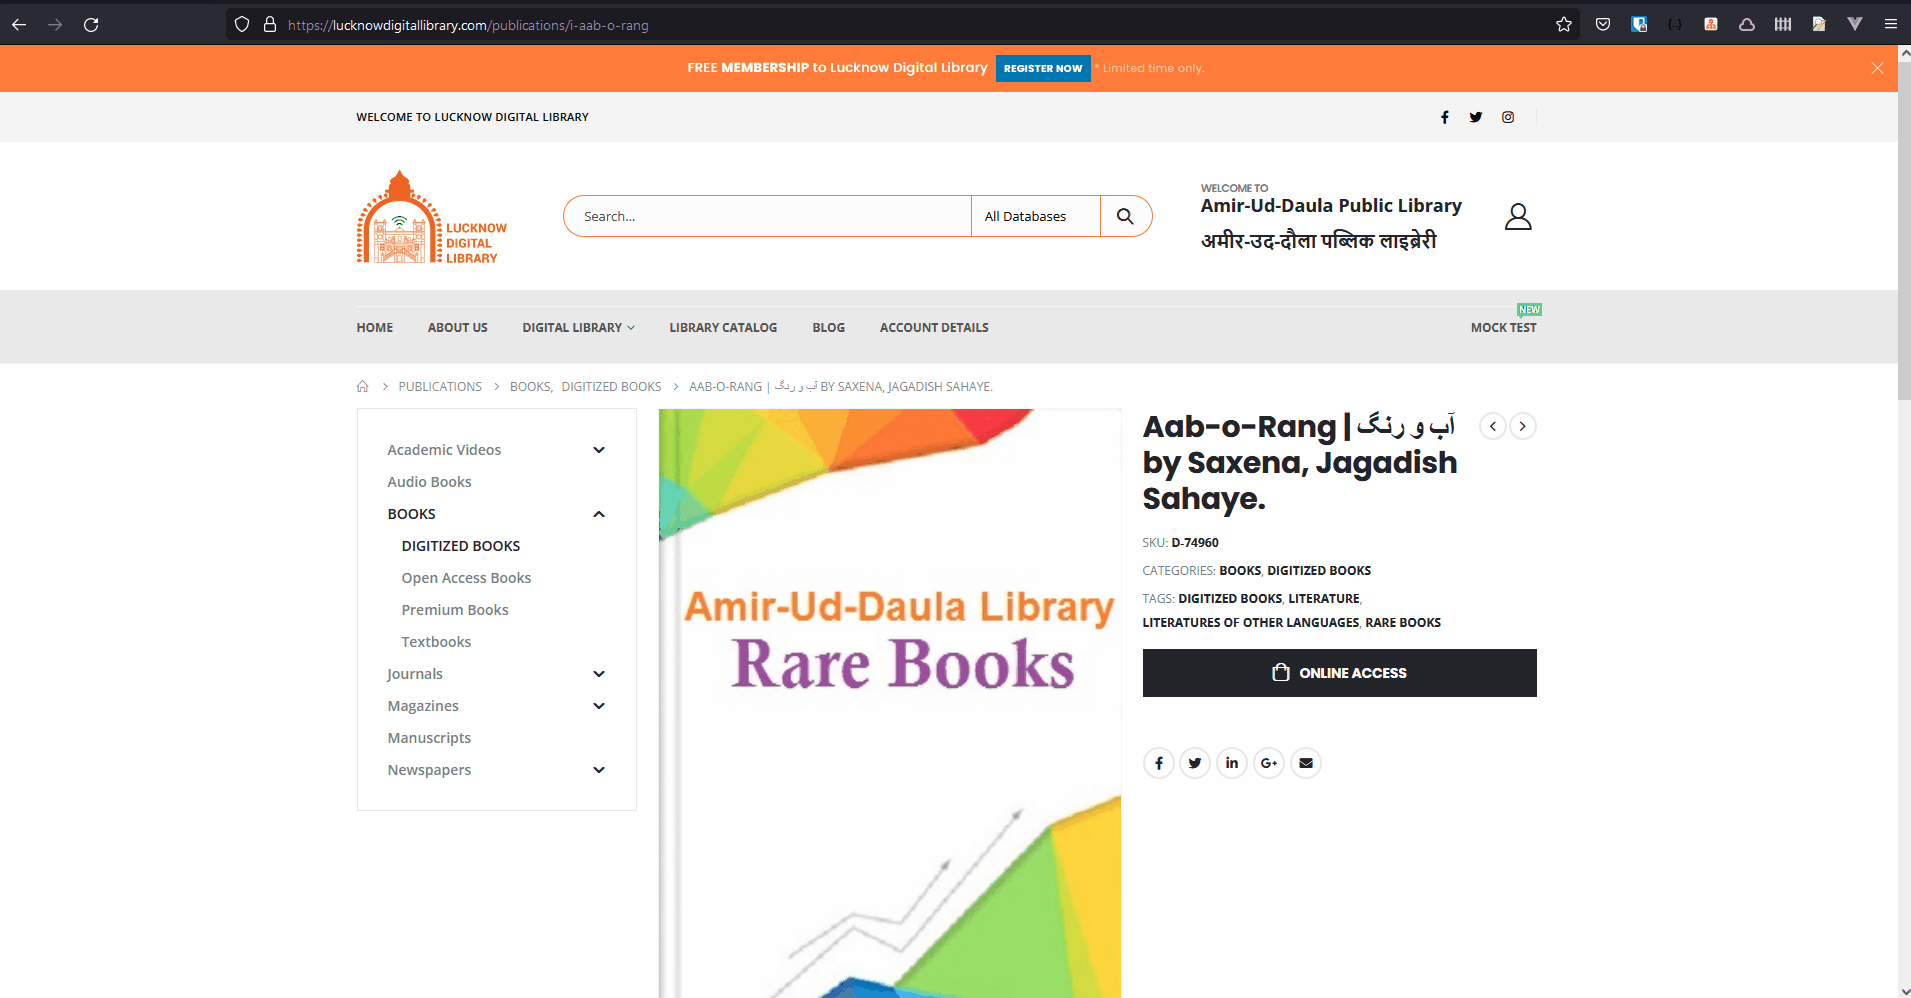This screenshot has height=998, width=1911.
Task: Select Open Access Books in the sidebar
Action: coord(466,578)
